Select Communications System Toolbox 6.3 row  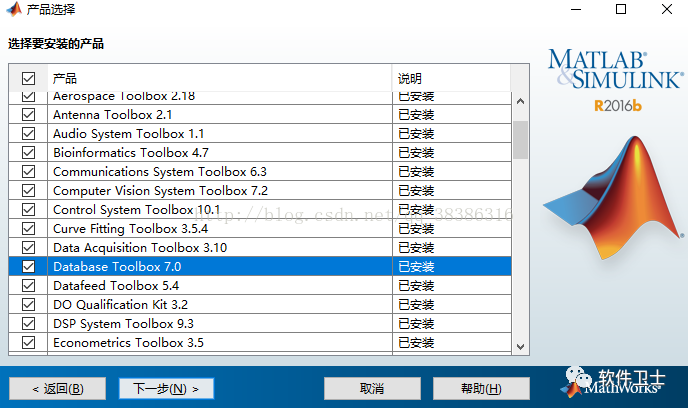260,172
